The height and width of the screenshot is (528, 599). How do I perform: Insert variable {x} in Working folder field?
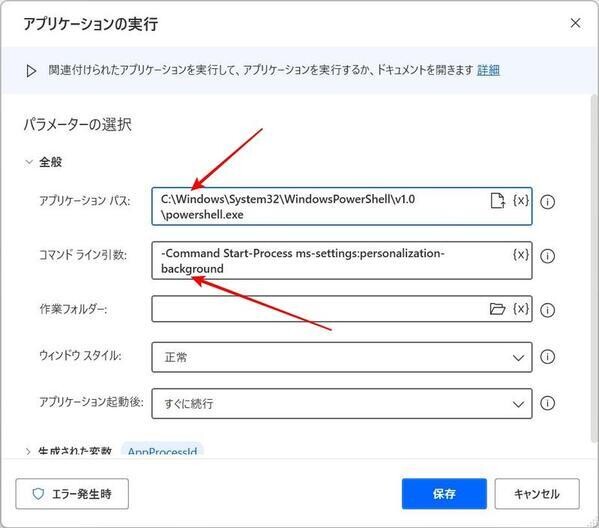tap(521, 308)
